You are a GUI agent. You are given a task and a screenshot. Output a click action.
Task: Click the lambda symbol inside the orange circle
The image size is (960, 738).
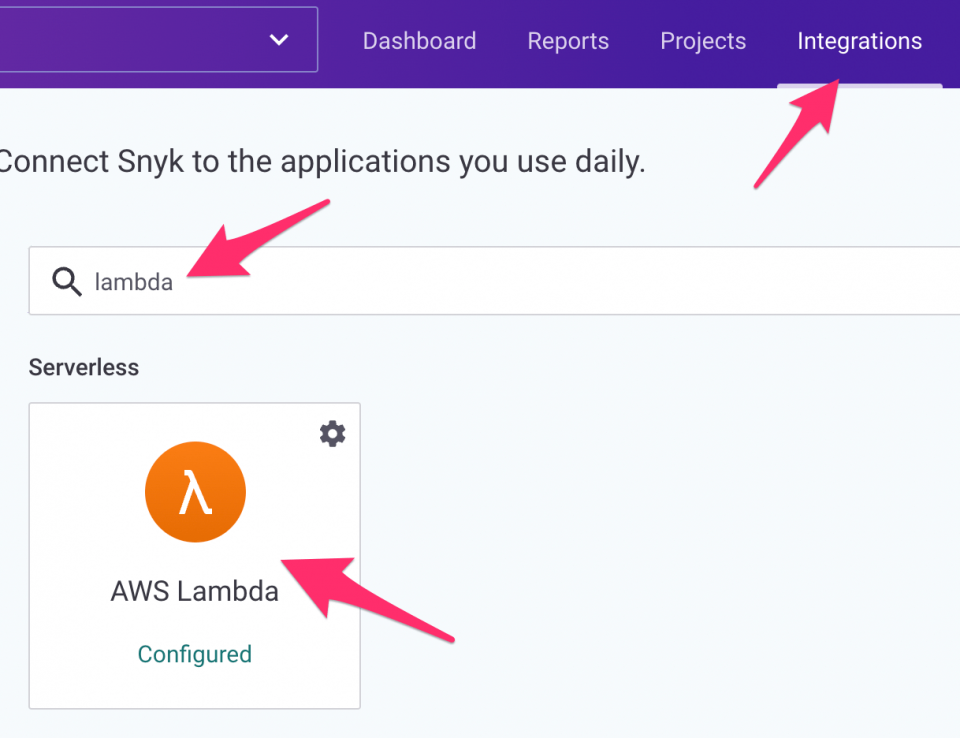pos(195,491)
